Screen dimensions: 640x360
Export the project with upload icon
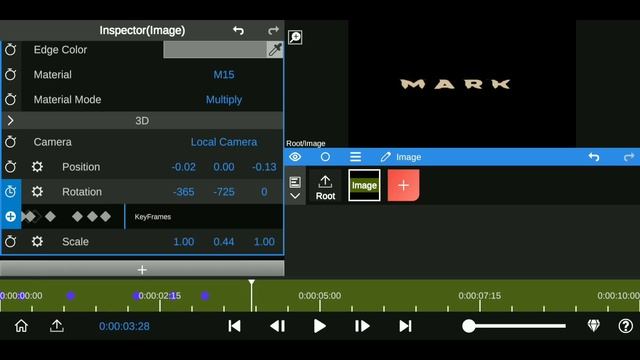tap(57, 326)
